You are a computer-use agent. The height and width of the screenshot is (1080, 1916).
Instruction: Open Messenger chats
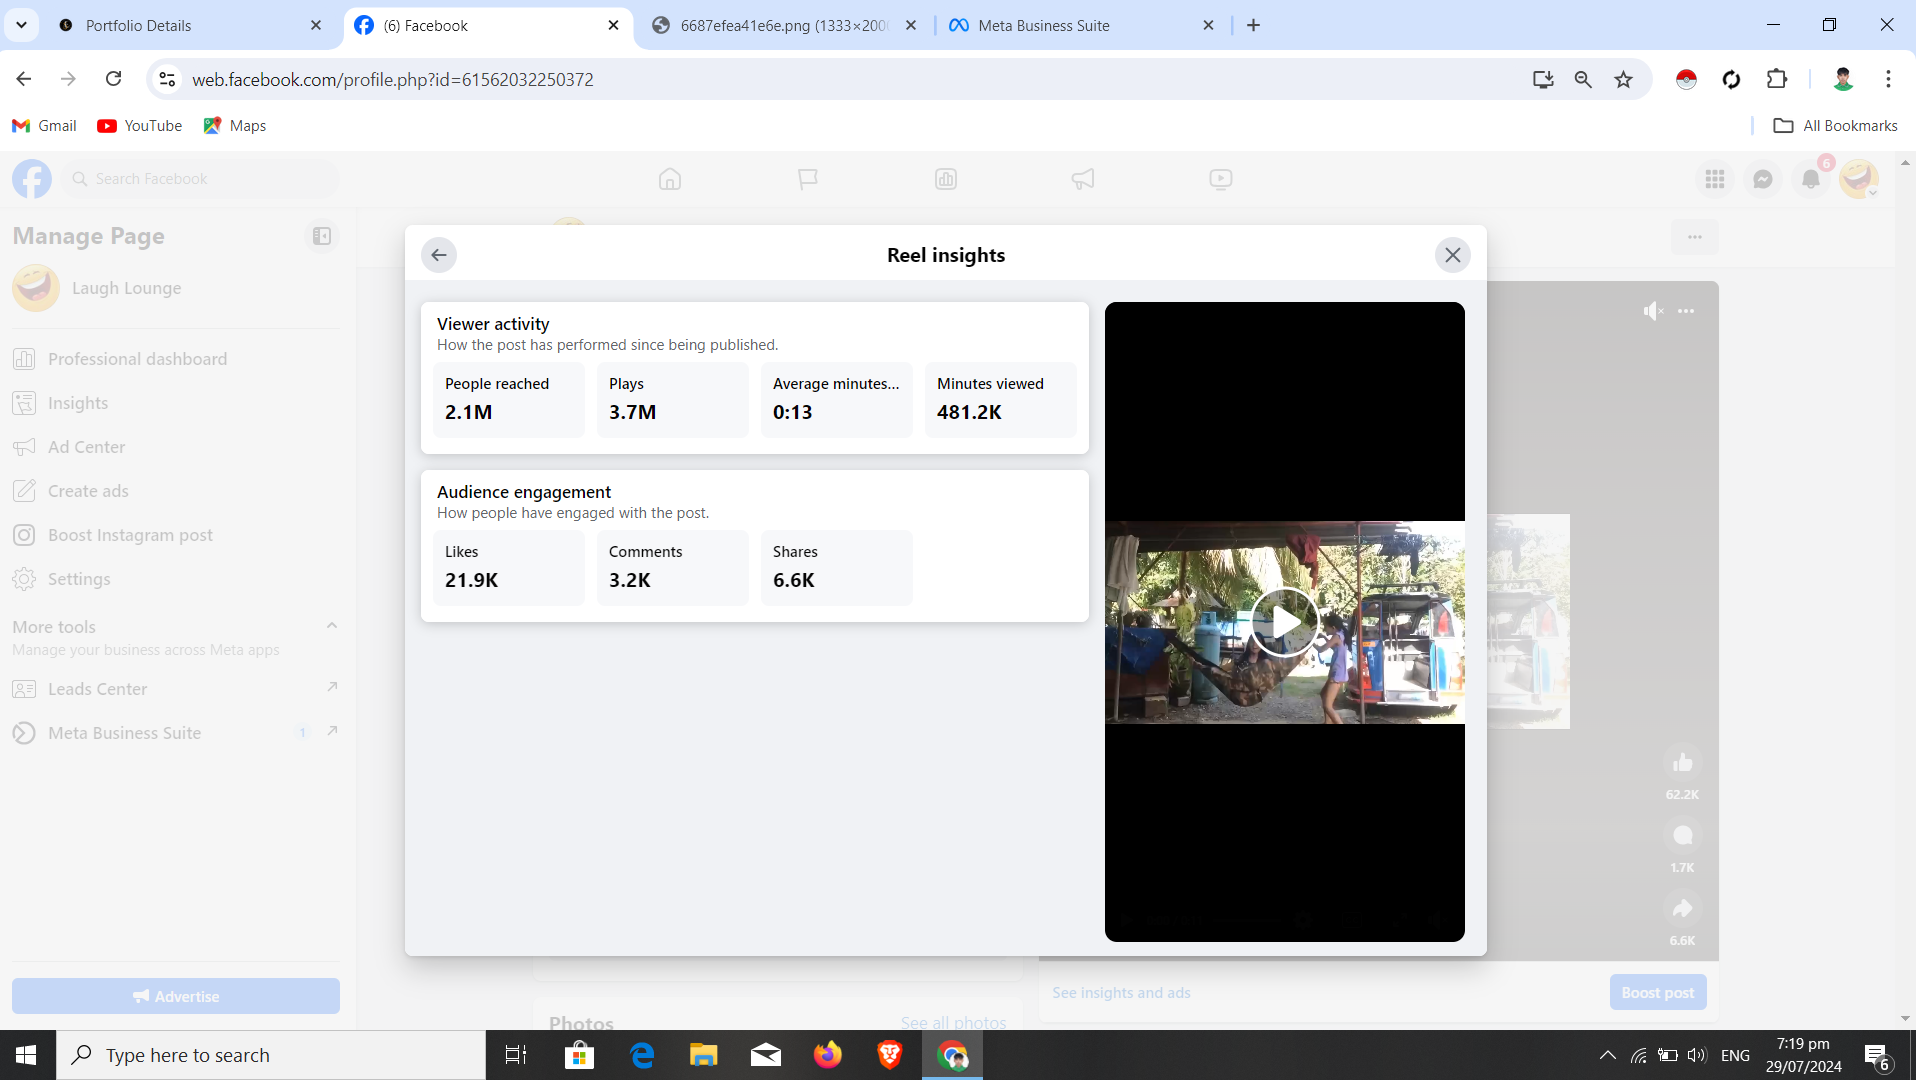tap(1763, 179)
